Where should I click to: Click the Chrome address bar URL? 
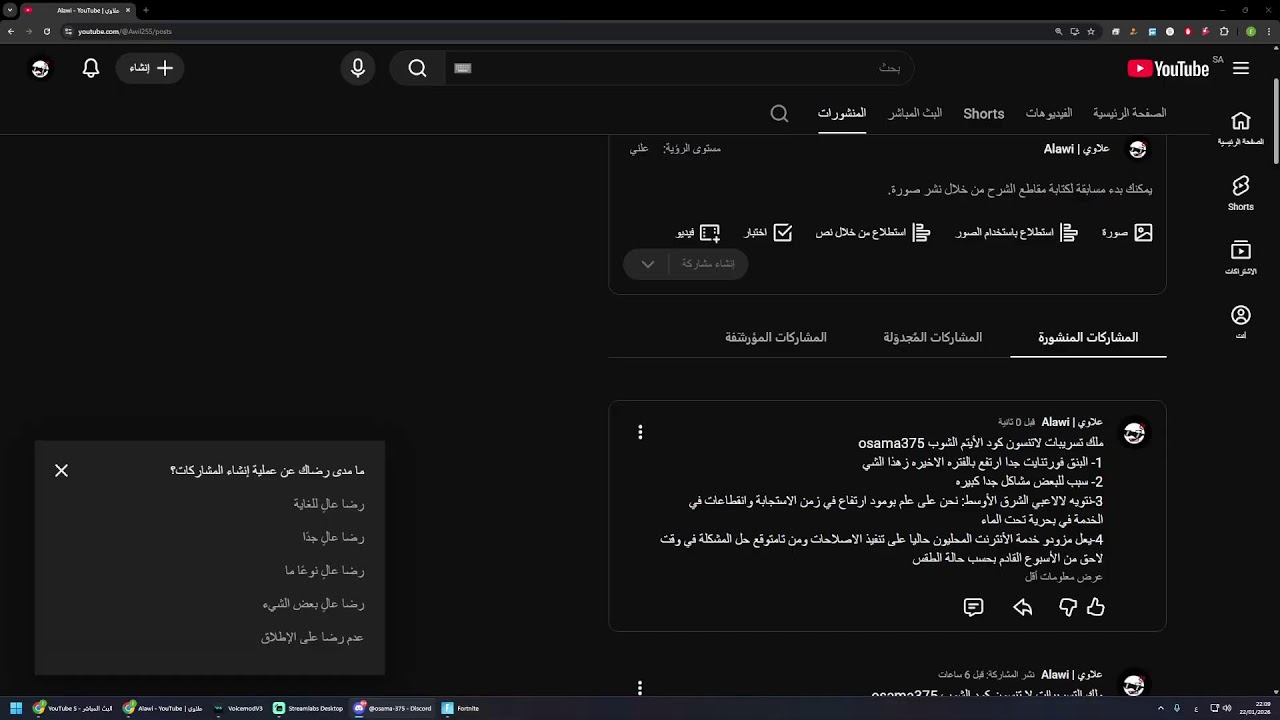125,31
